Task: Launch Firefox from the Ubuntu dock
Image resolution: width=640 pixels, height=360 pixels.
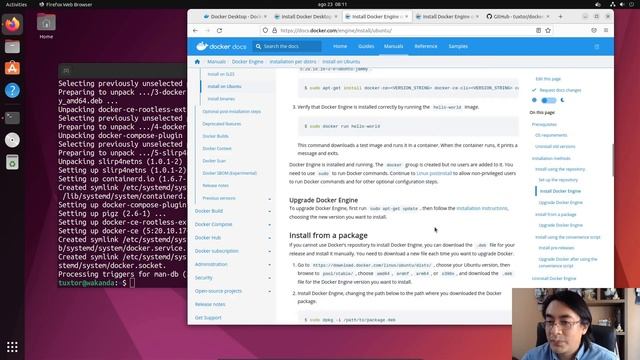Action: tap(12, 24)
